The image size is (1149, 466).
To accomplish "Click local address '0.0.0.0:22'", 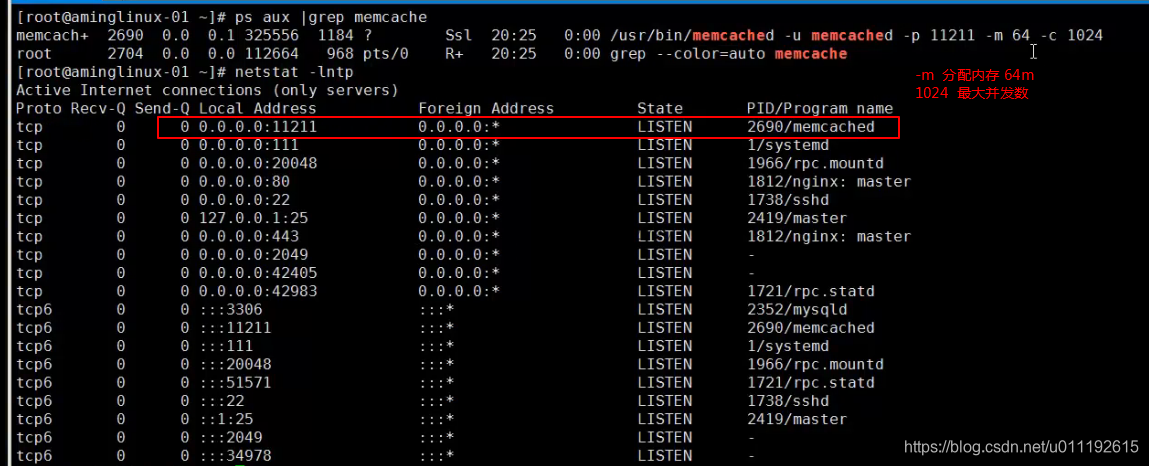I will coord(244,200).
